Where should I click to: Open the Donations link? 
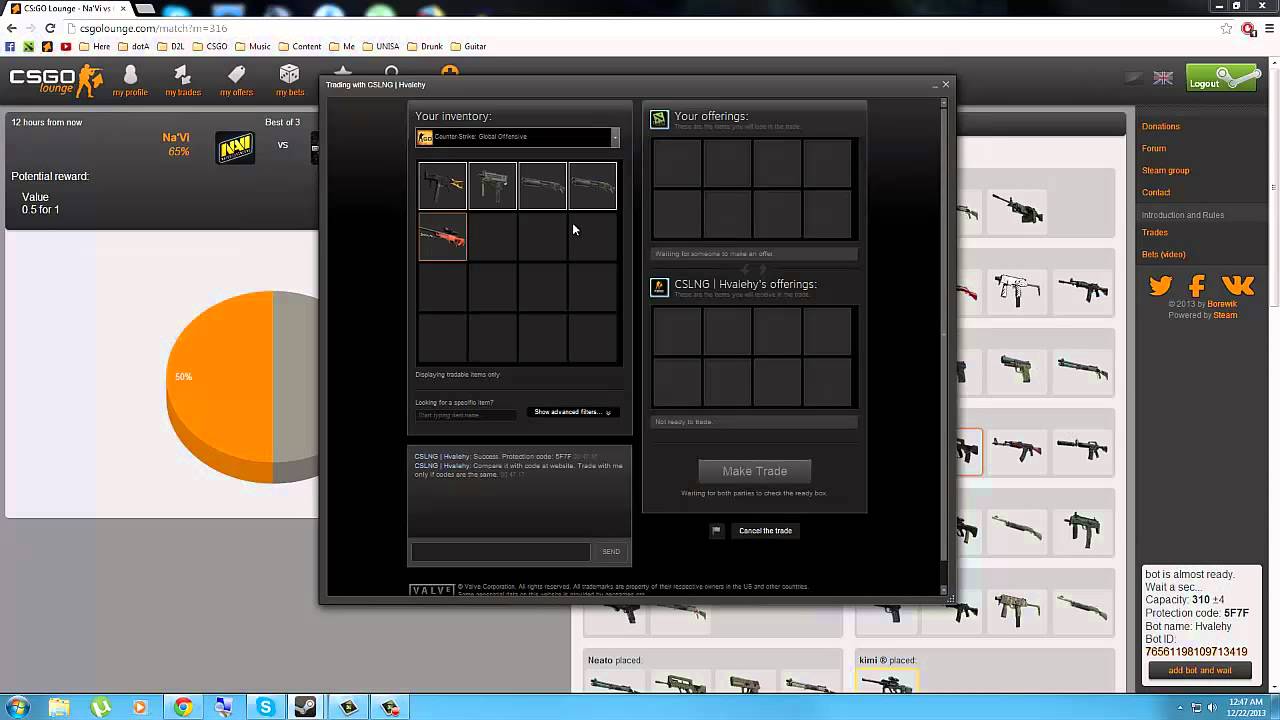coord(1161,127)
